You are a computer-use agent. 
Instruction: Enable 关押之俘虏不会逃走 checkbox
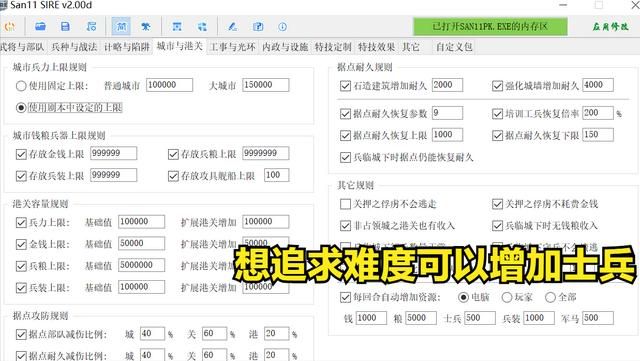coord(345,204)
